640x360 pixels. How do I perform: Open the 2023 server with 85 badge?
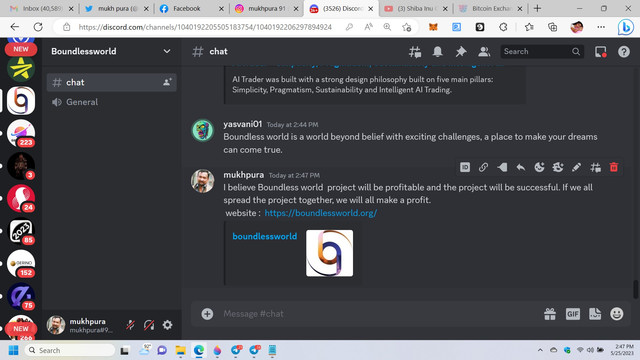[21, 231]
